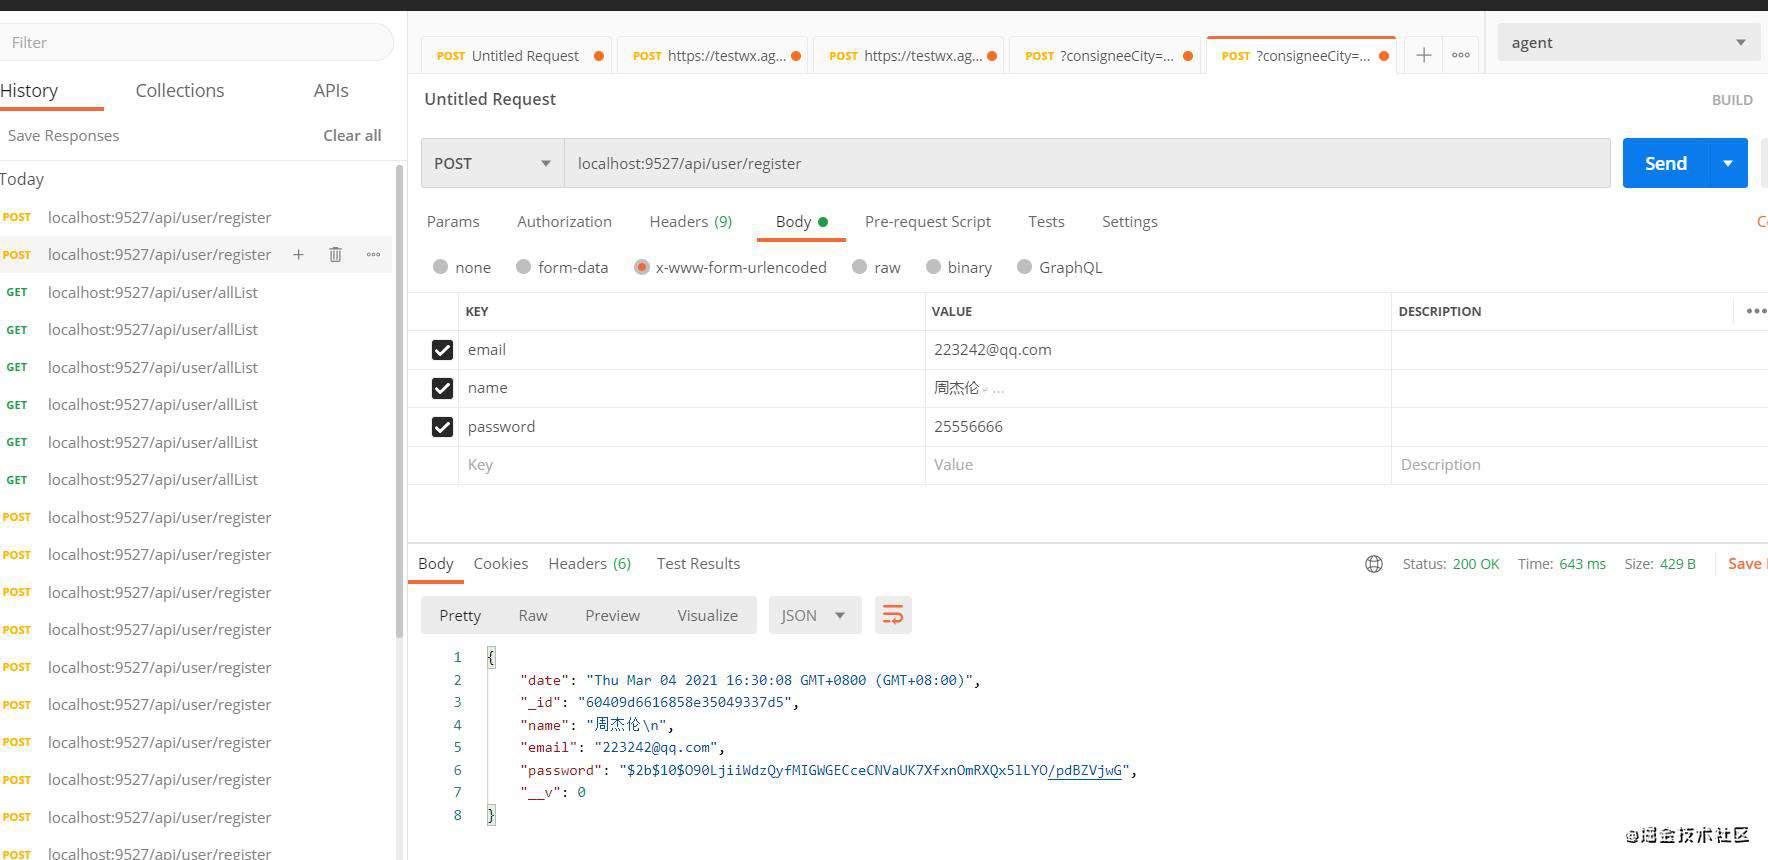This screenshot has height=860, width=1768.
Task: Collapse the Today history group
Action: 22,180
